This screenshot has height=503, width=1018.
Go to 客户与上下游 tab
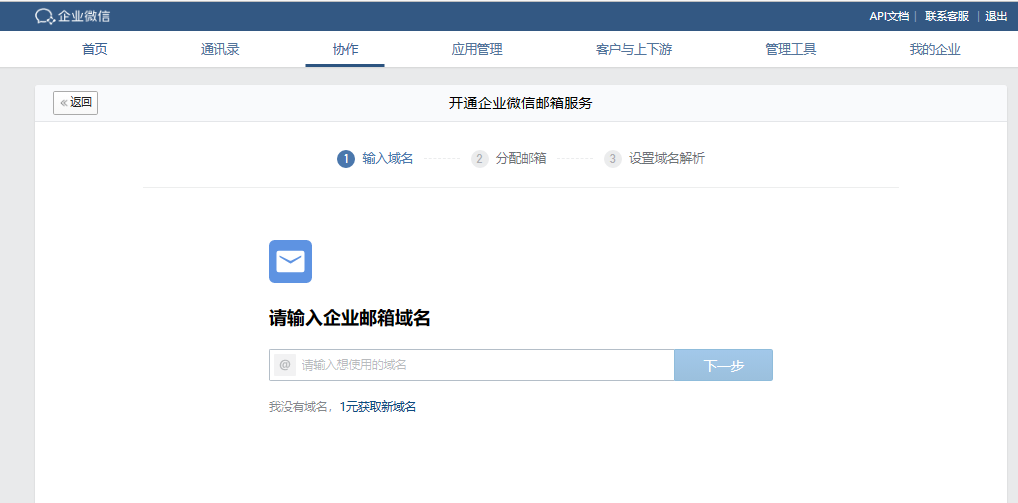pos(634,49)
